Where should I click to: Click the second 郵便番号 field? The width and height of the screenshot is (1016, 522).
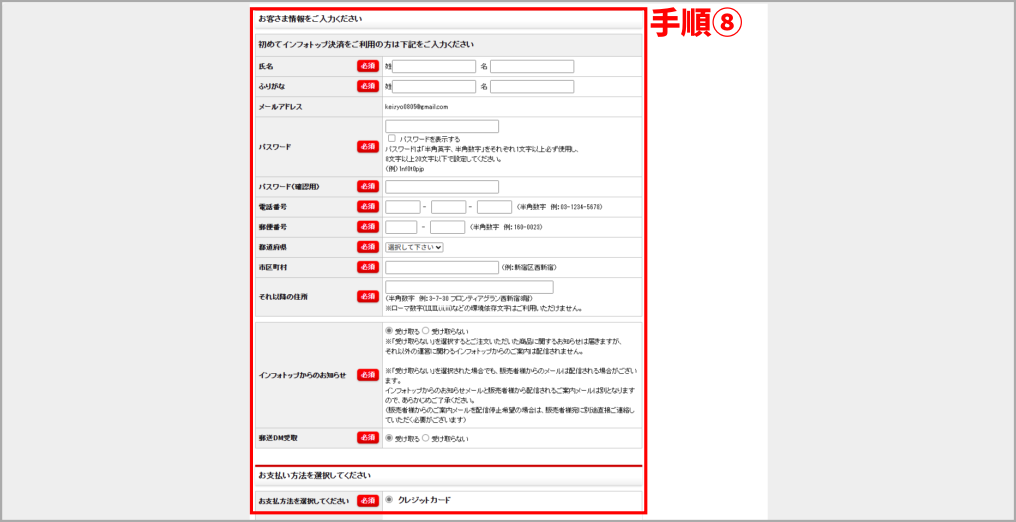point(447,227)
